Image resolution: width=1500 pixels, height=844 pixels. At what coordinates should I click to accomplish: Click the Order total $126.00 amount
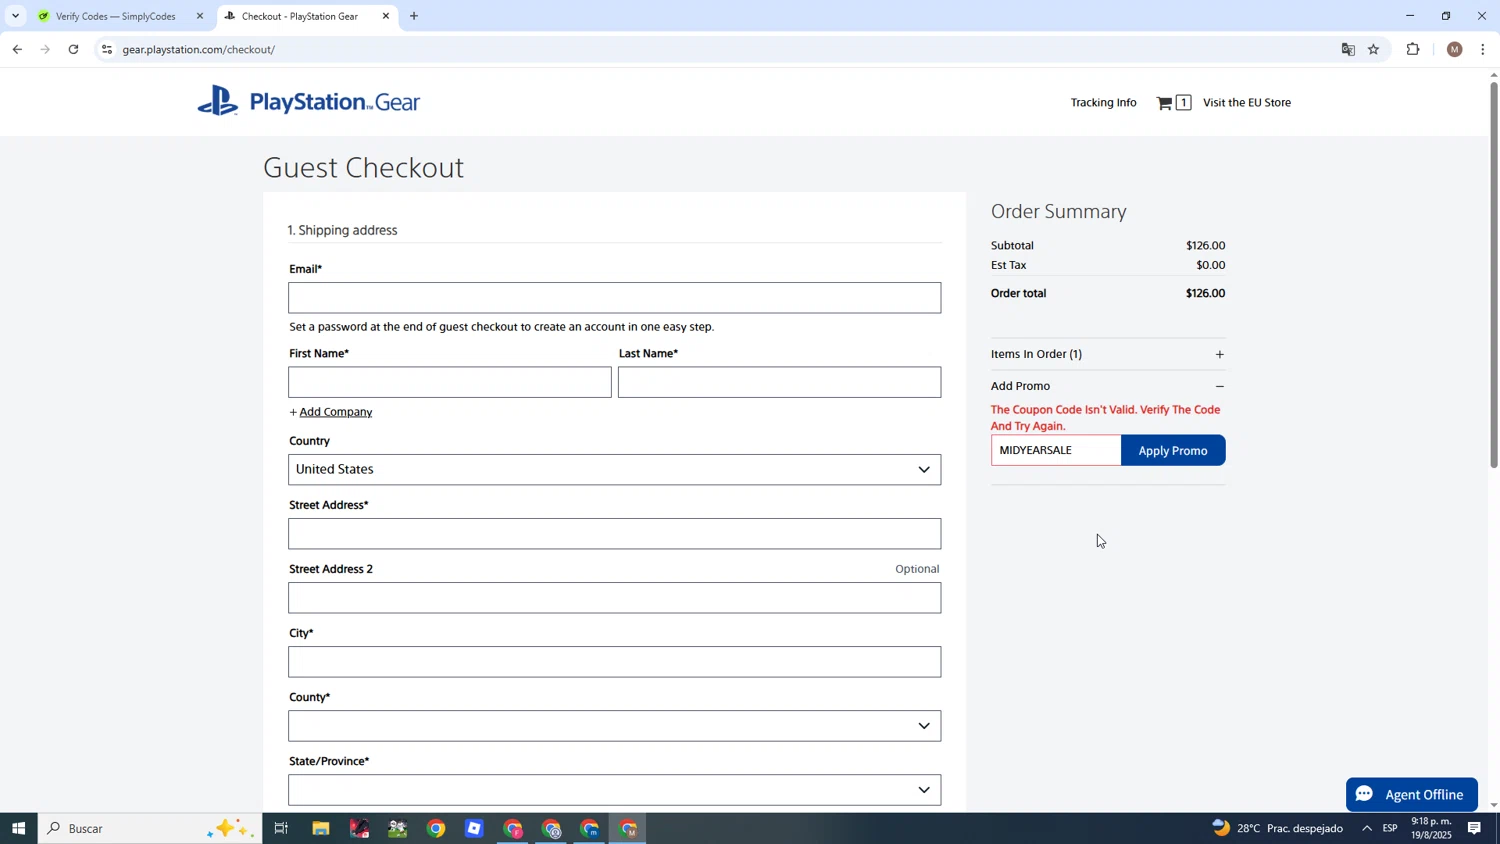(x=1205, y=293)
